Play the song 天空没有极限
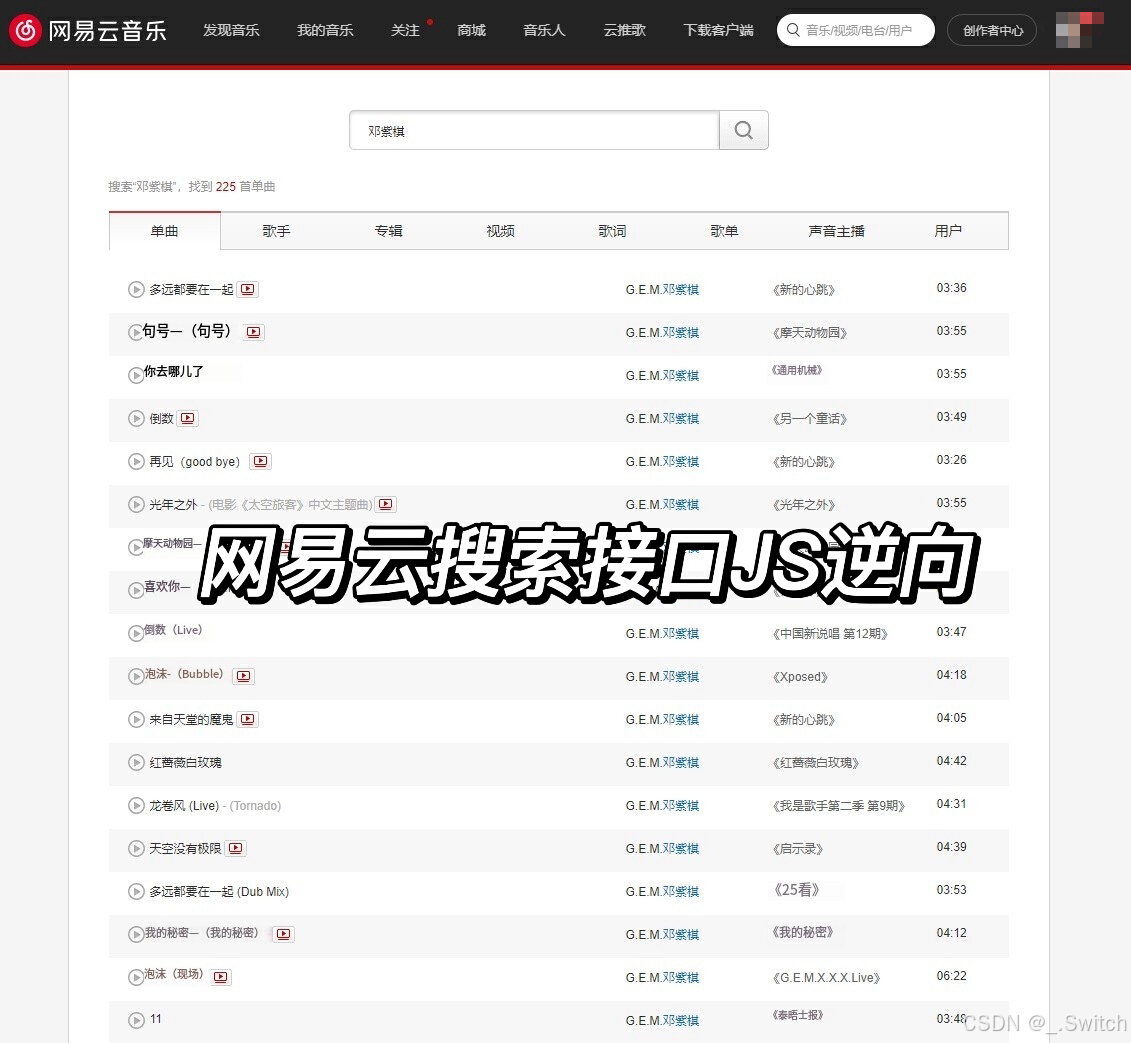1131x1043 pixels. [x=136, y=848]
